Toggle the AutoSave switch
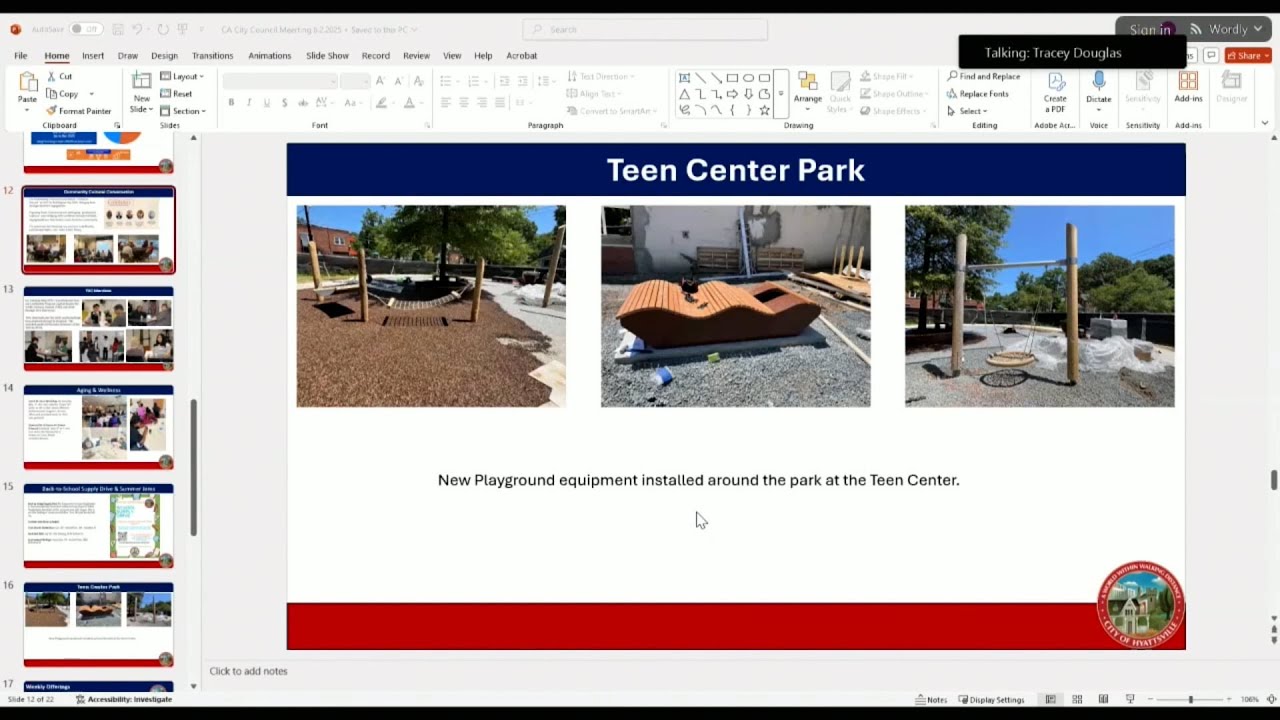Viewport: 1280px width, 720px height. 84,29
